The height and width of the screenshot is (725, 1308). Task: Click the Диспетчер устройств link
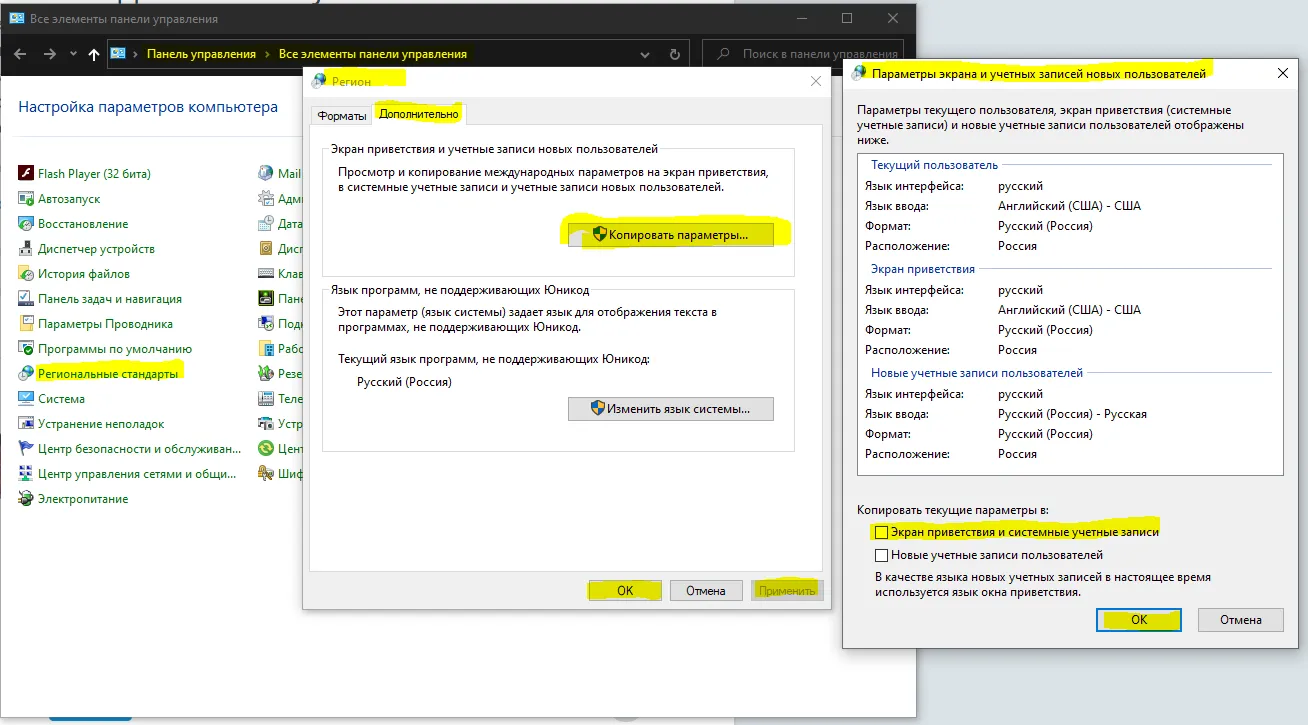click(x=96, y=249)
